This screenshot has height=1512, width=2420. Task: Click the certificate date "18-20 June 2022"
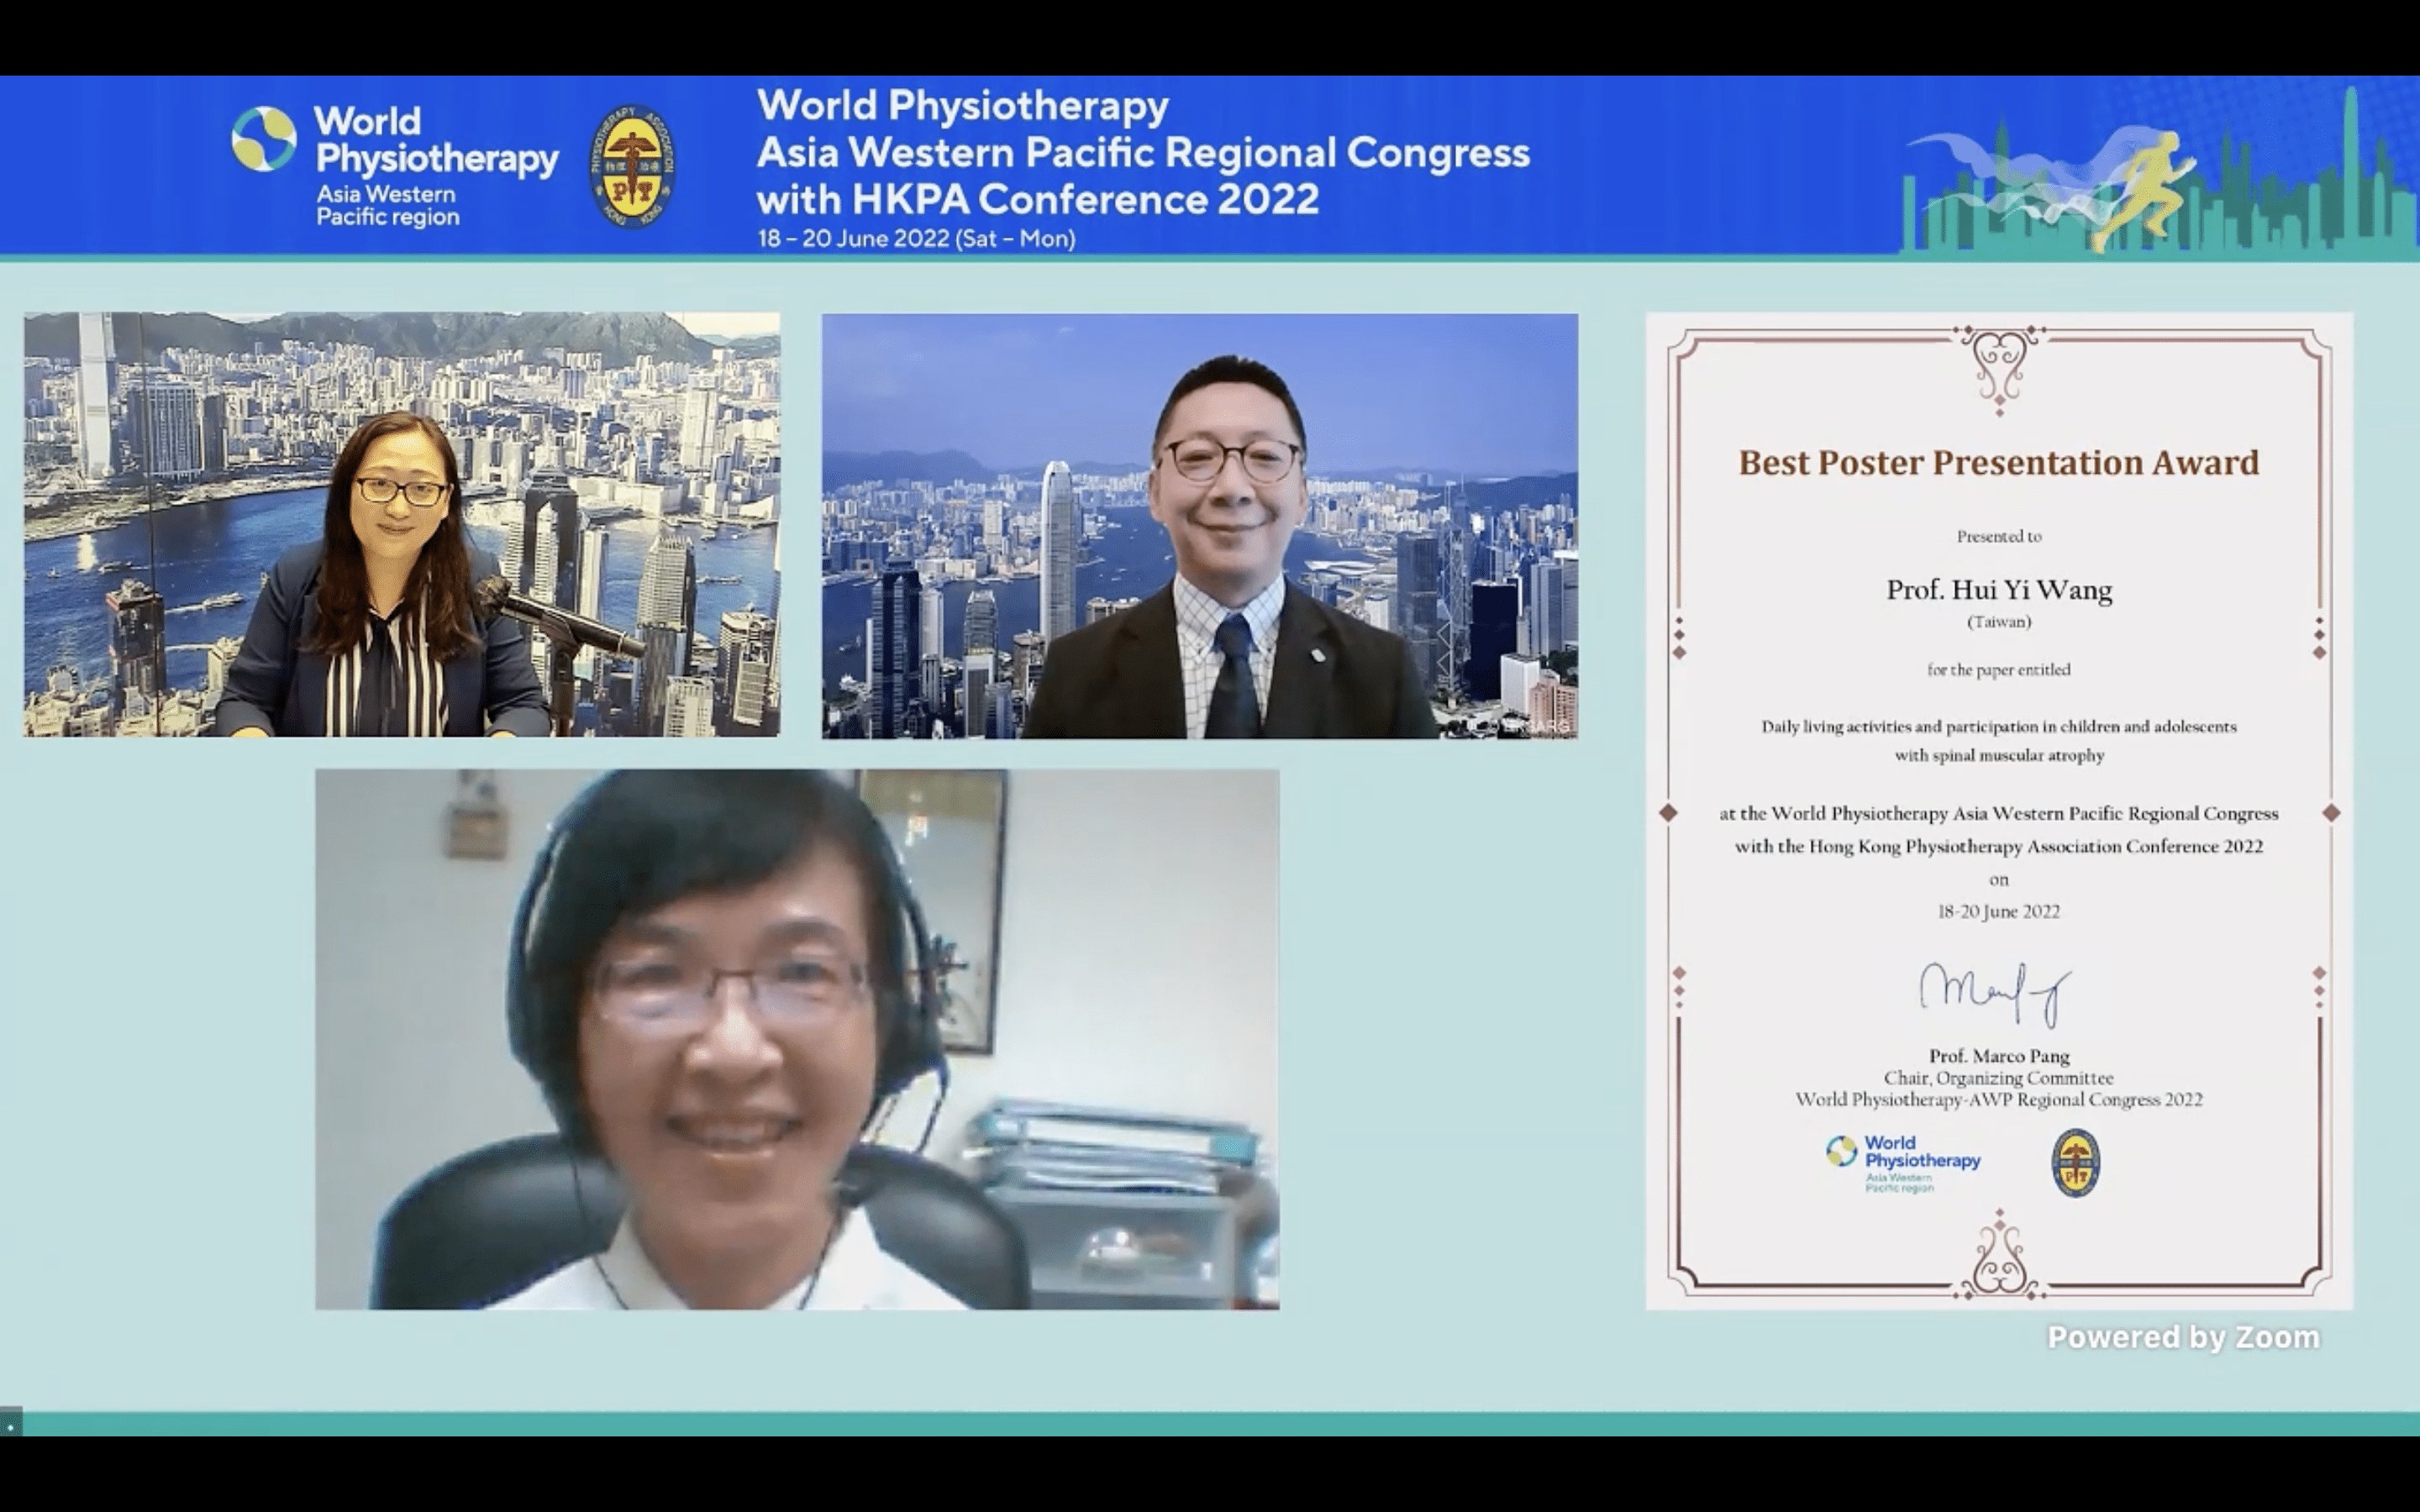click(x=1999, y=911)
